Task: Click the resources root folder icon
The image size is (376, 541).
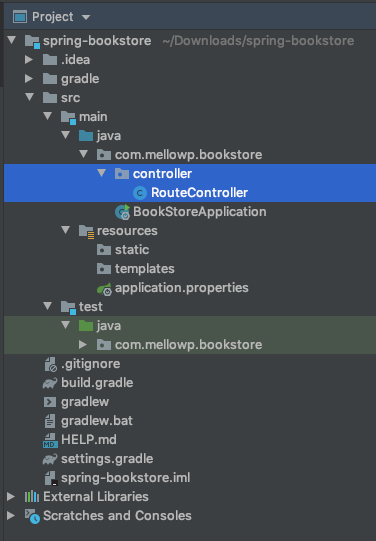Action: tap(86, 231)
